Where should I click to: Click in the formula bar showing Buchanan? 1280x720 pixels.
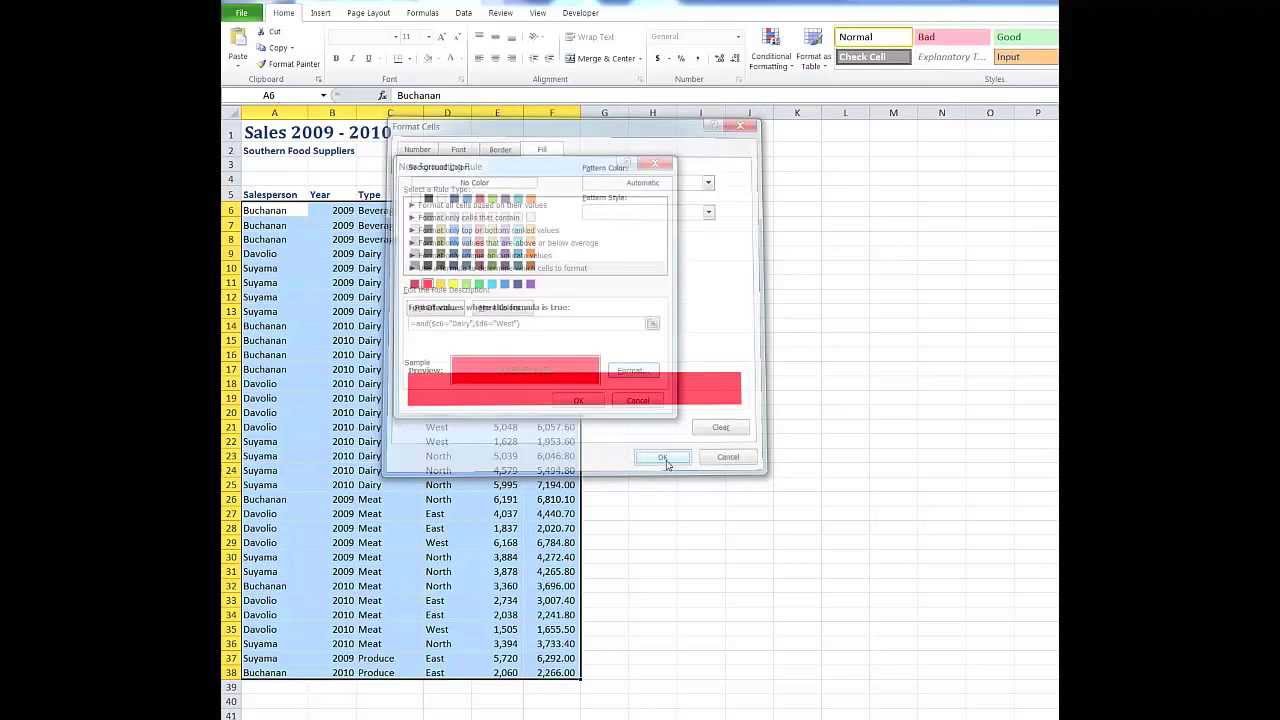[725, 96]
